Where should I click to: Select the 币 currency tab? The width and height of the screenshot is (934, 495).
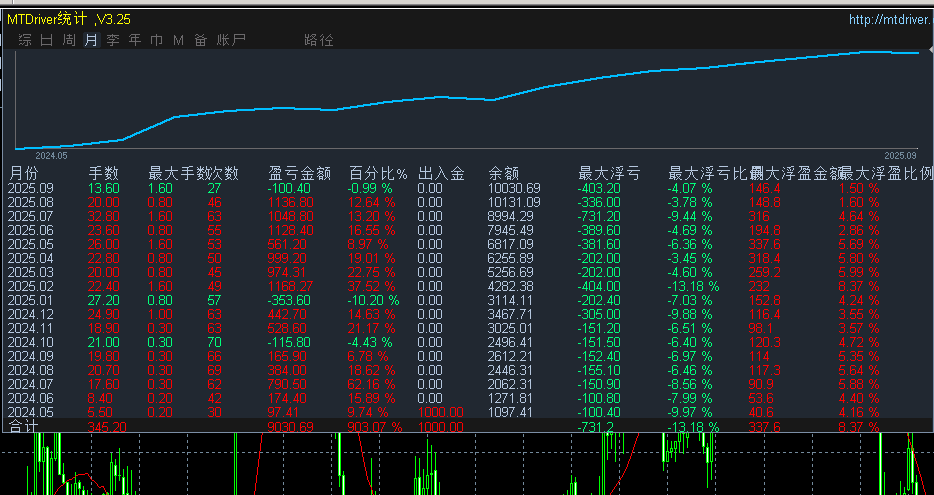click(157, 40)
